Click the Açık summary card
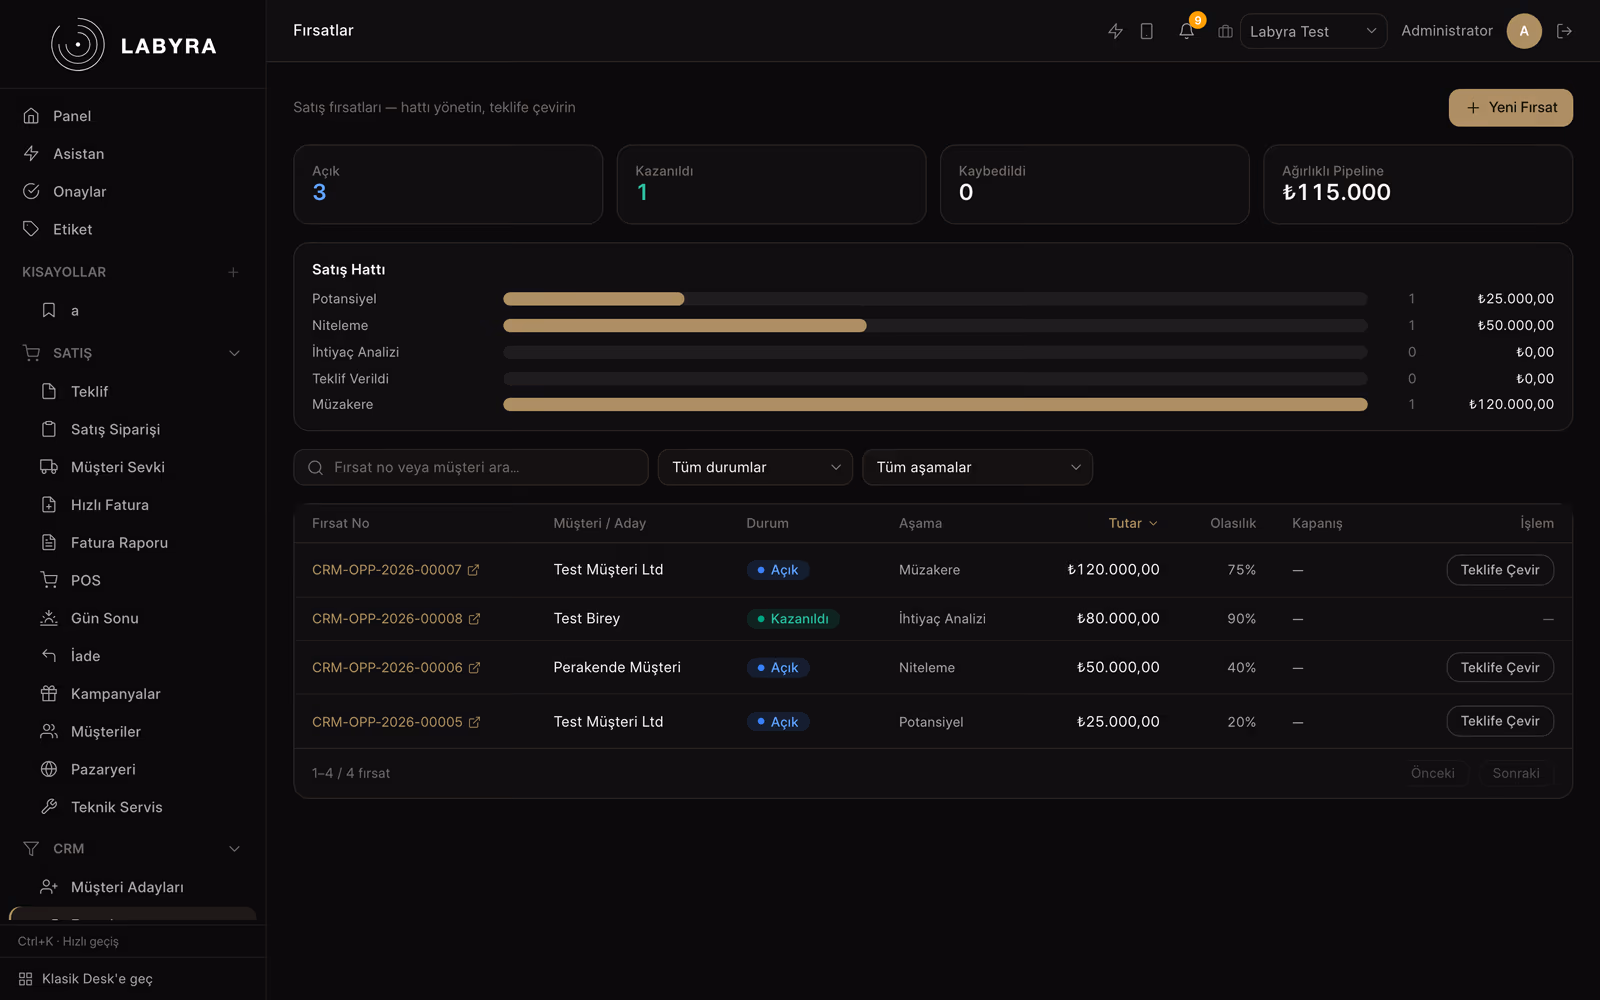Screen dimensions: 1600x1000 click(x=448, y=184)
